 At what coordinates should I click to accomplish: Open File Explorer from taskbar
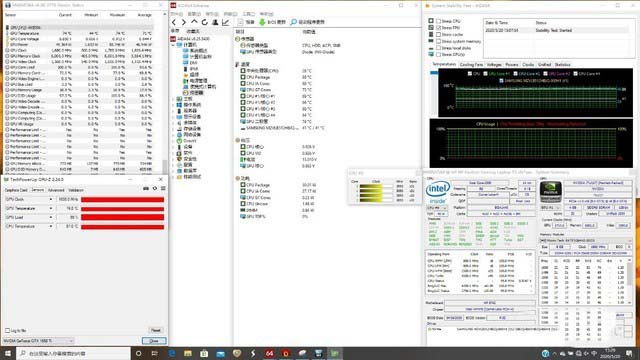coord(188,353)
